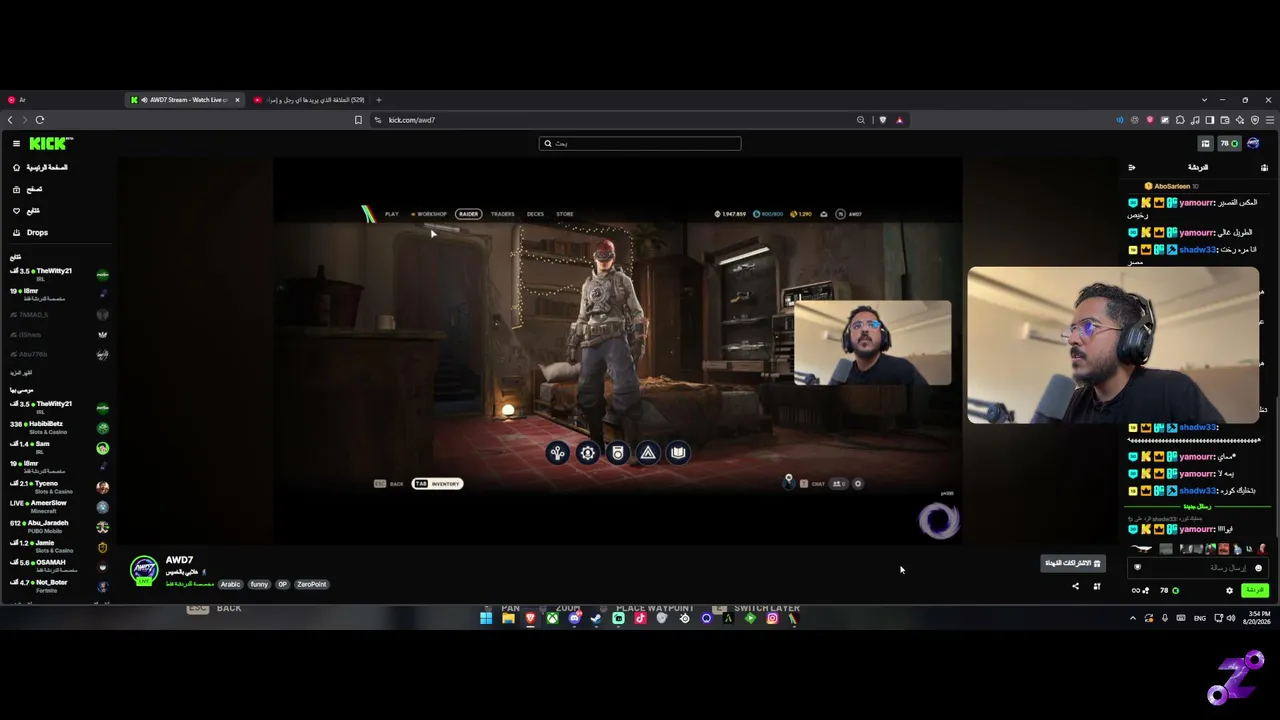Select the TRADERS tab in game menu
1280x720 pixels.
(502, 214)
